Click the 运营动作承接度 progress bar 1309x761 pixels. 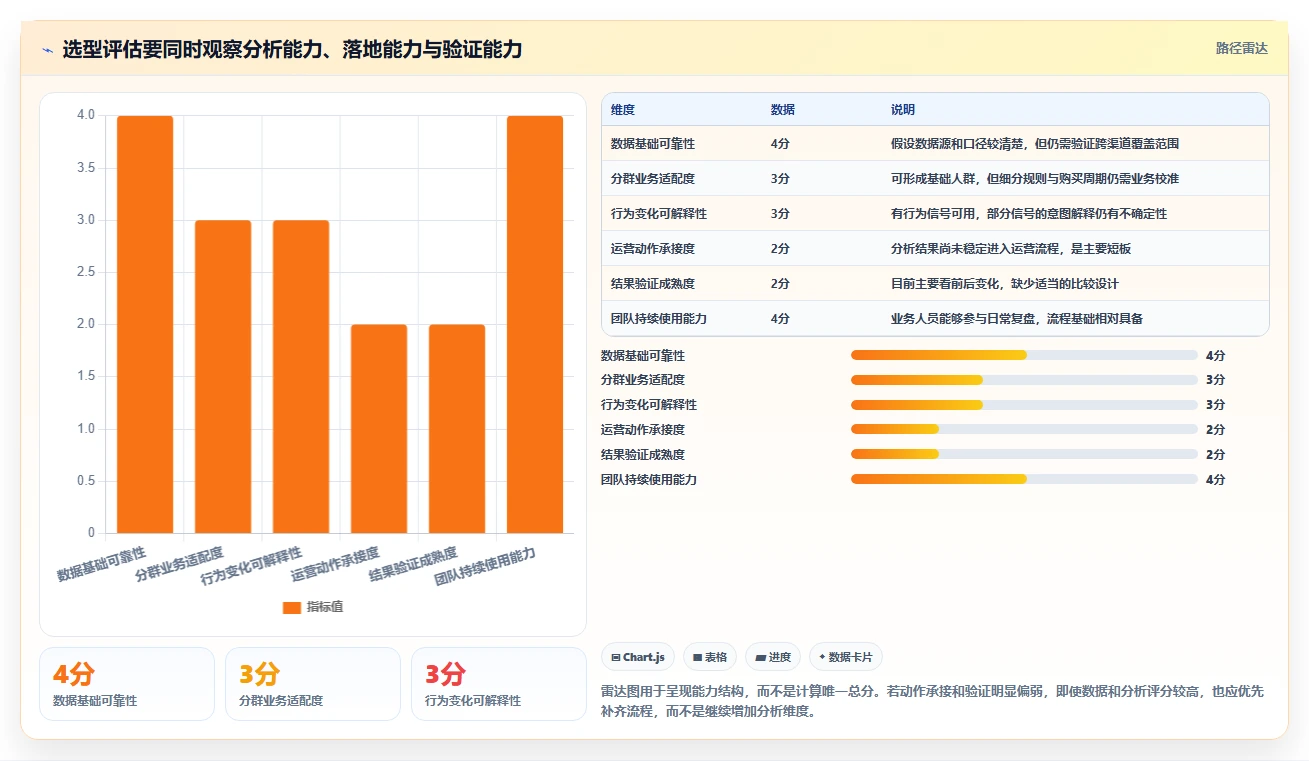click(1024, 429)
